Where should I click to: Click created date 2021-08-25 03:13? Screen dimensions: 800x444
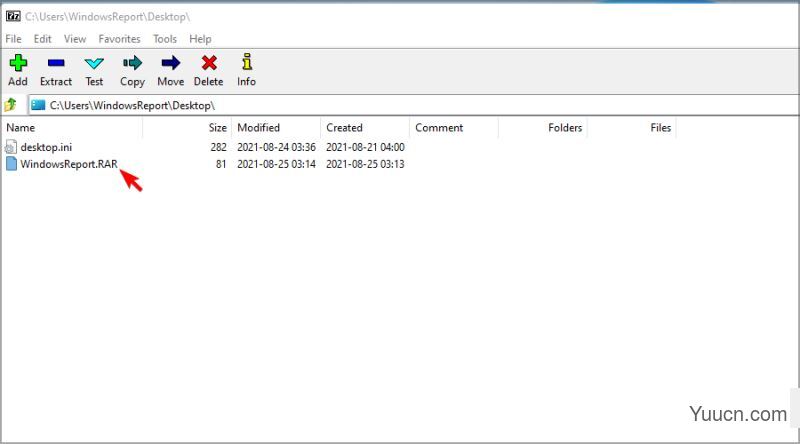coord(365,164)
